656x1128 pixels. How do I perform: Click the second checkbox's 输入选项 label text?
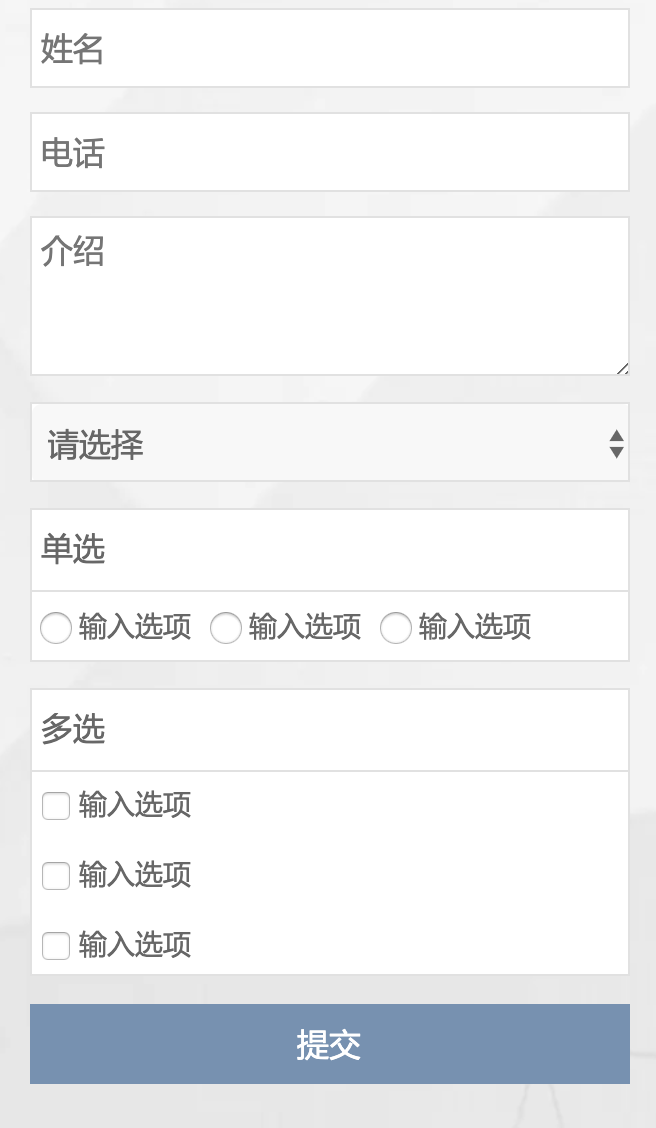pyautogui.click(x=135, y=875)
